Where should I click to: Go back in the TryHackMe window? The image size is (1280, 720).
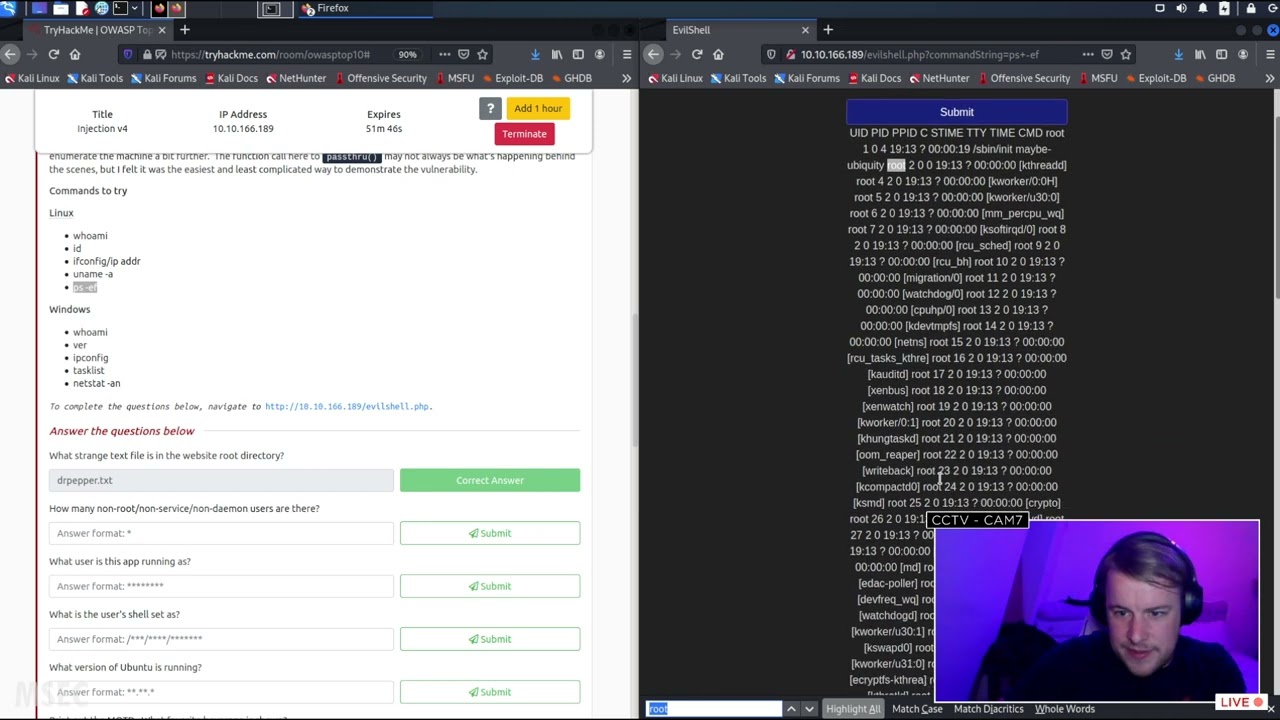click(x=9, y=54)
